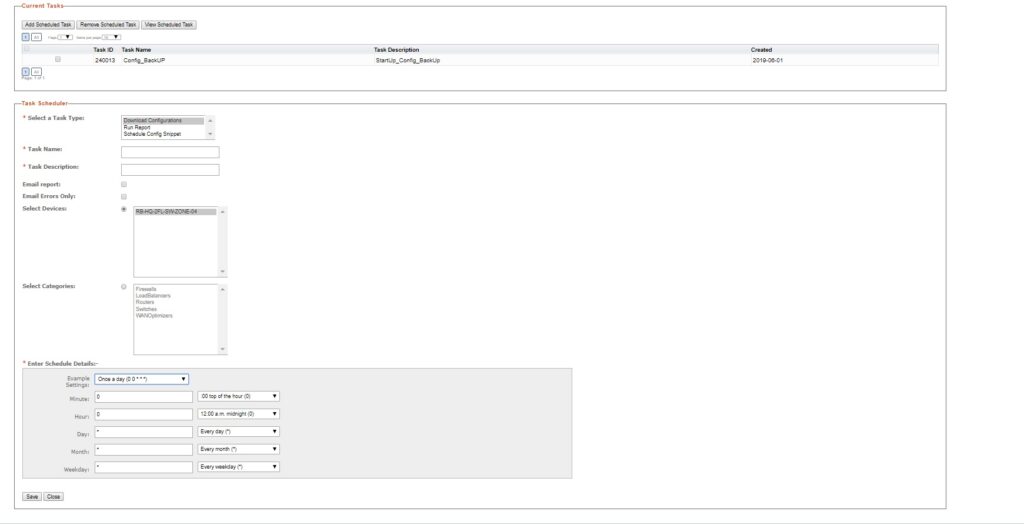Click the Day value field
This screenshot has width=1024, height=525.
click(144, 432)
